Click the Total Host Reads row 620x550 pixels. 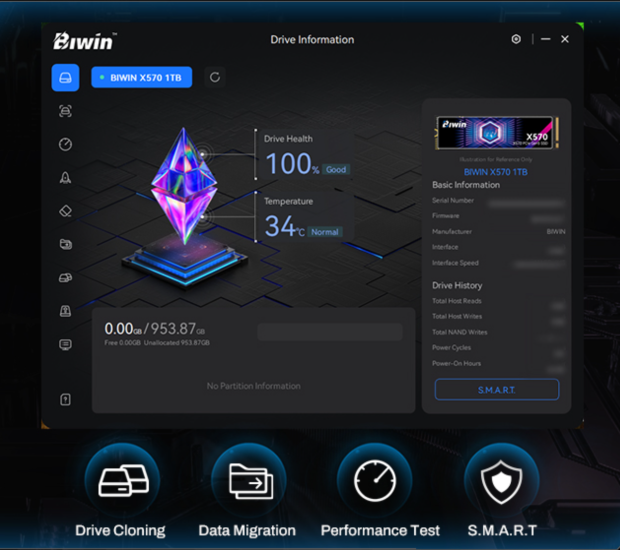[498, 301]
